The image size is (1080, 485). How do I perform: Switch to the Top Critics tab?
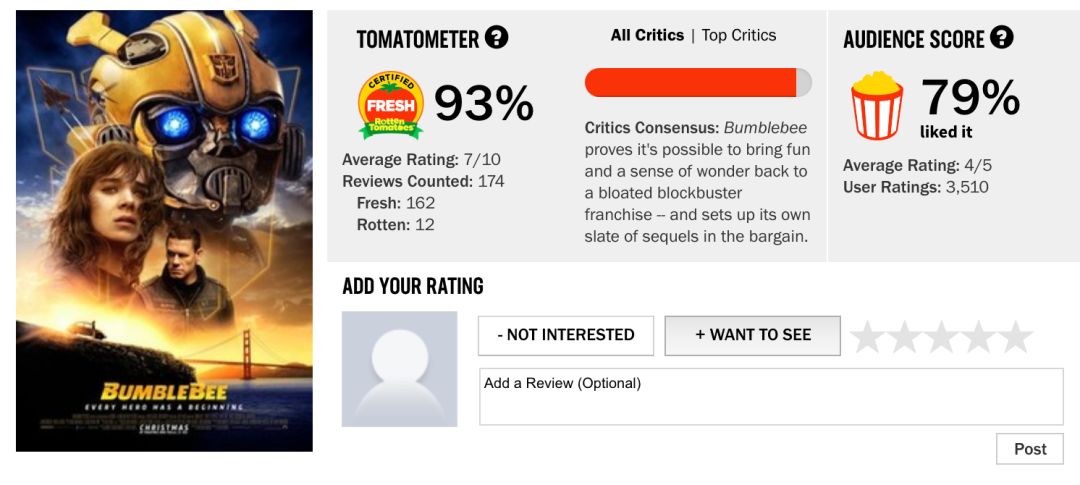(739, 35)
